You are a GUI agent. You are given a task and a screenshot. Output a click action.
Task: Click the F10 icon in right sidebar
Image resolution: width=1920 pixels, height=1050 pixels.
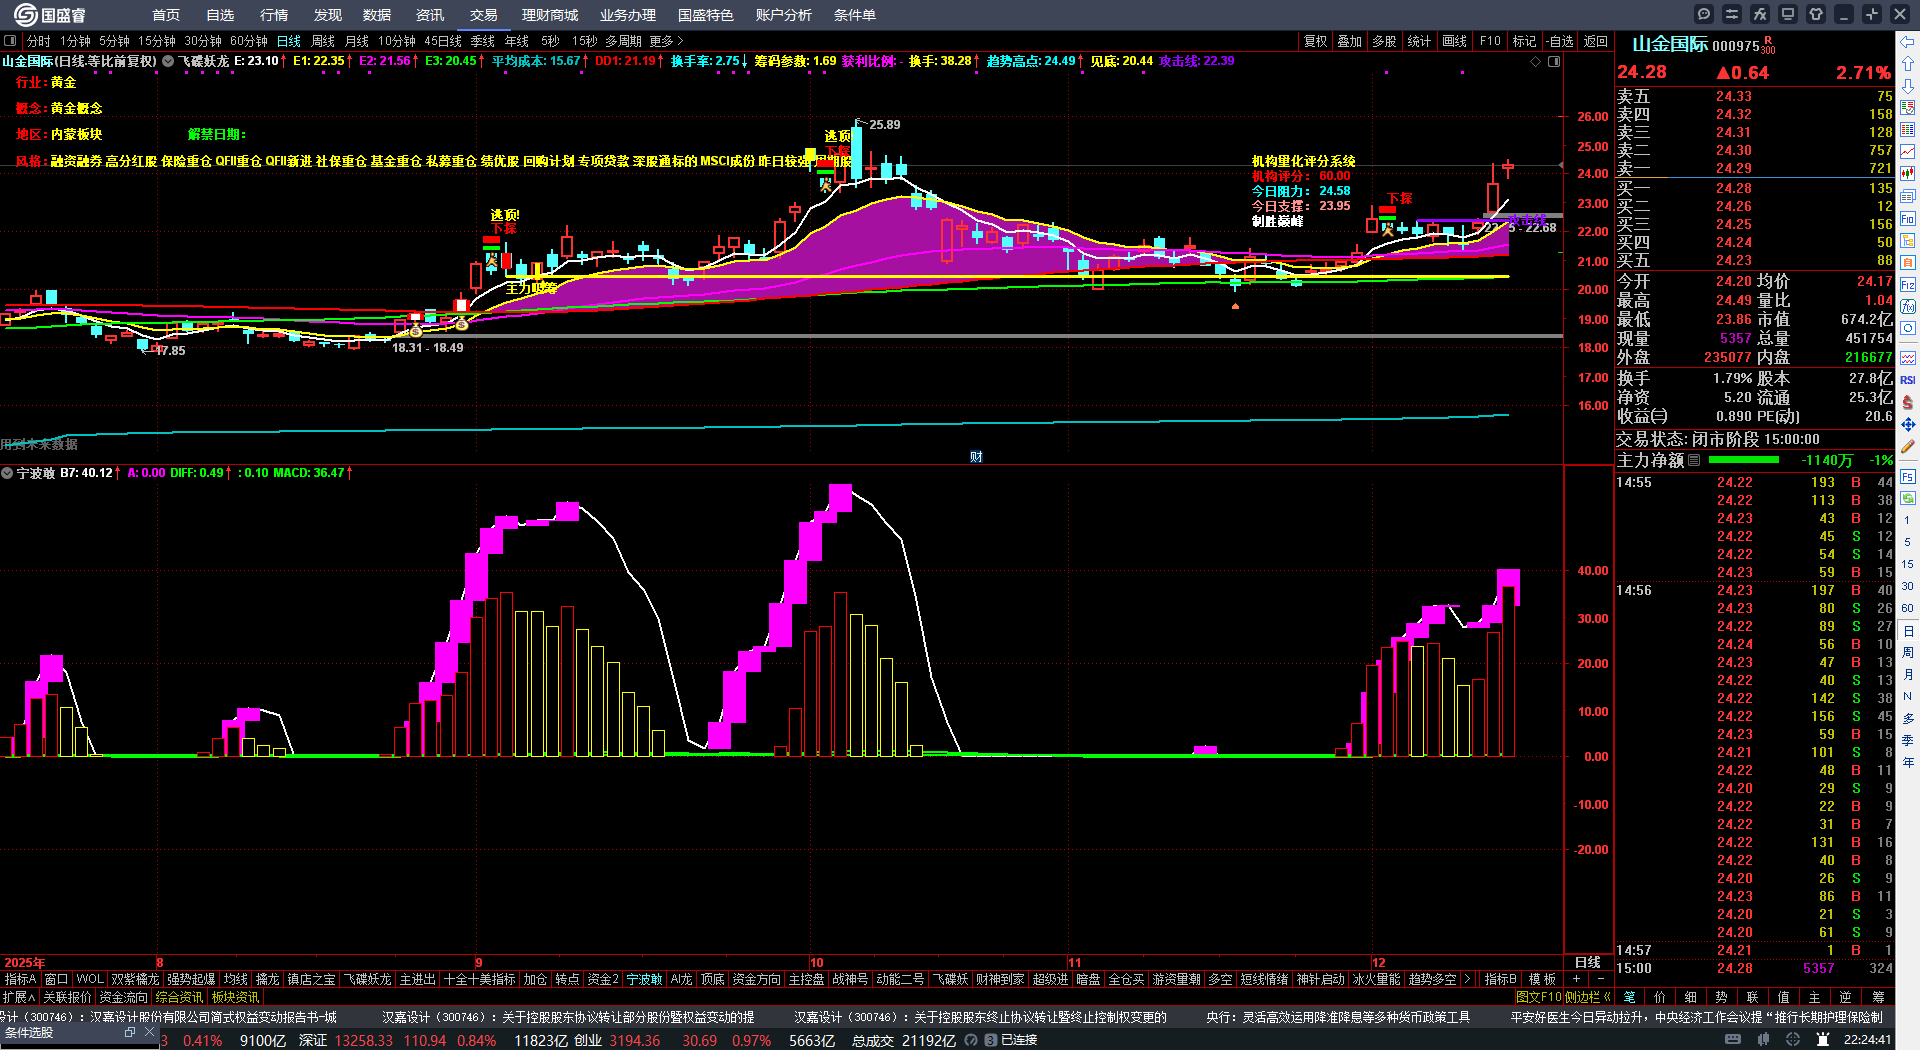(x=1908, y=218)
